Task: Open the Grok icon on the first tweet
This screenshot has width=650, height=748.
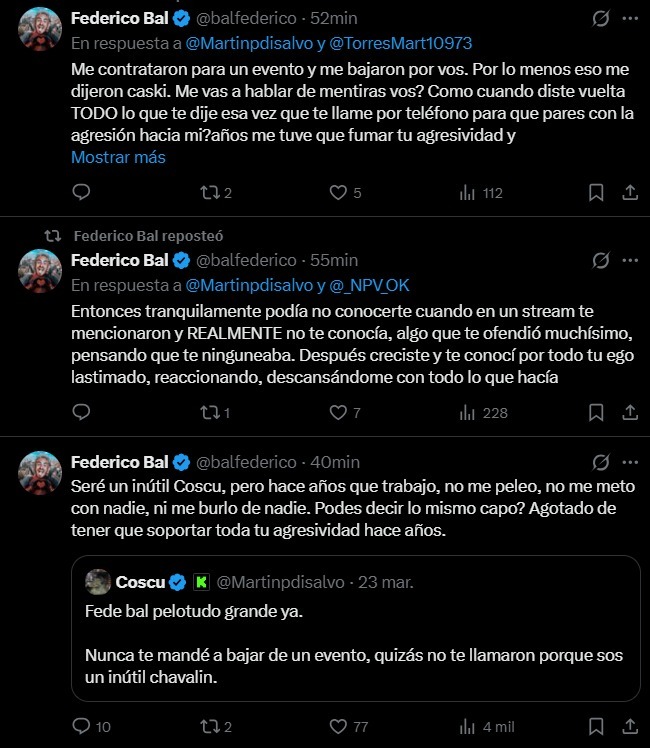Action: click(x=601, y=18)
